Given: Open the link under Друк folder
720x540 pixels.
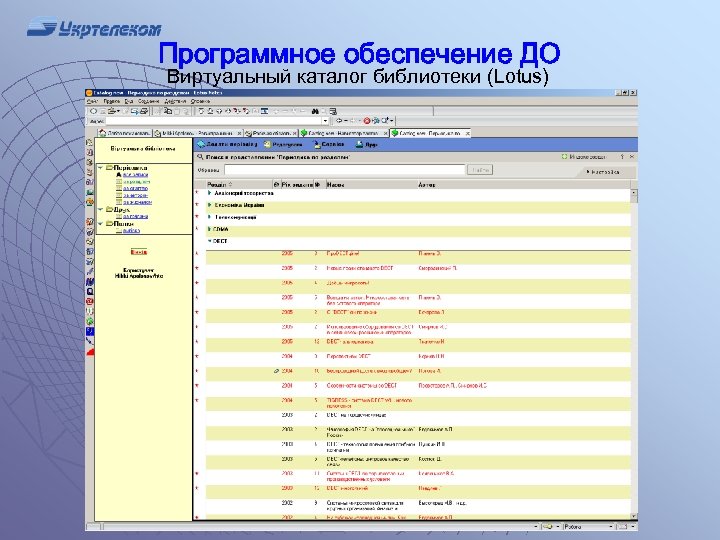Looking at the screenshot, I should pos(135,217).
